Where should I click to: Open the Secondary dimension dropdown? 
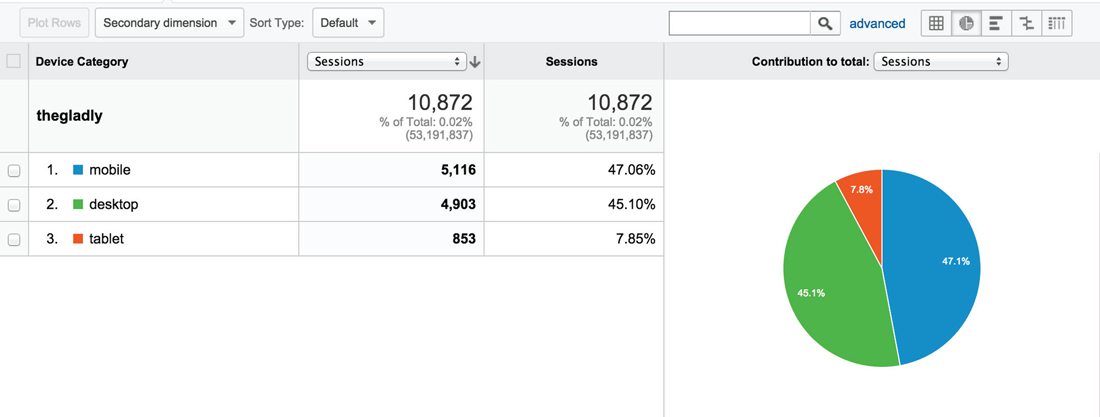(x=169, y=23)
